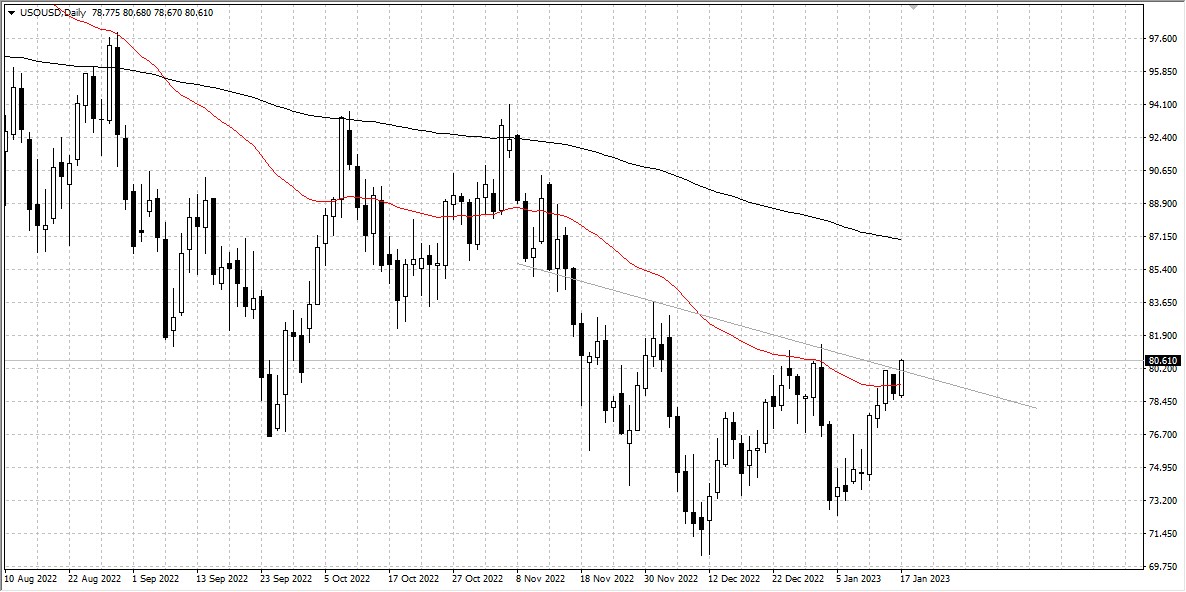Select the most recent candlestick at the right edge
This screenshot has width=1186, height=592.
point(901,380)
